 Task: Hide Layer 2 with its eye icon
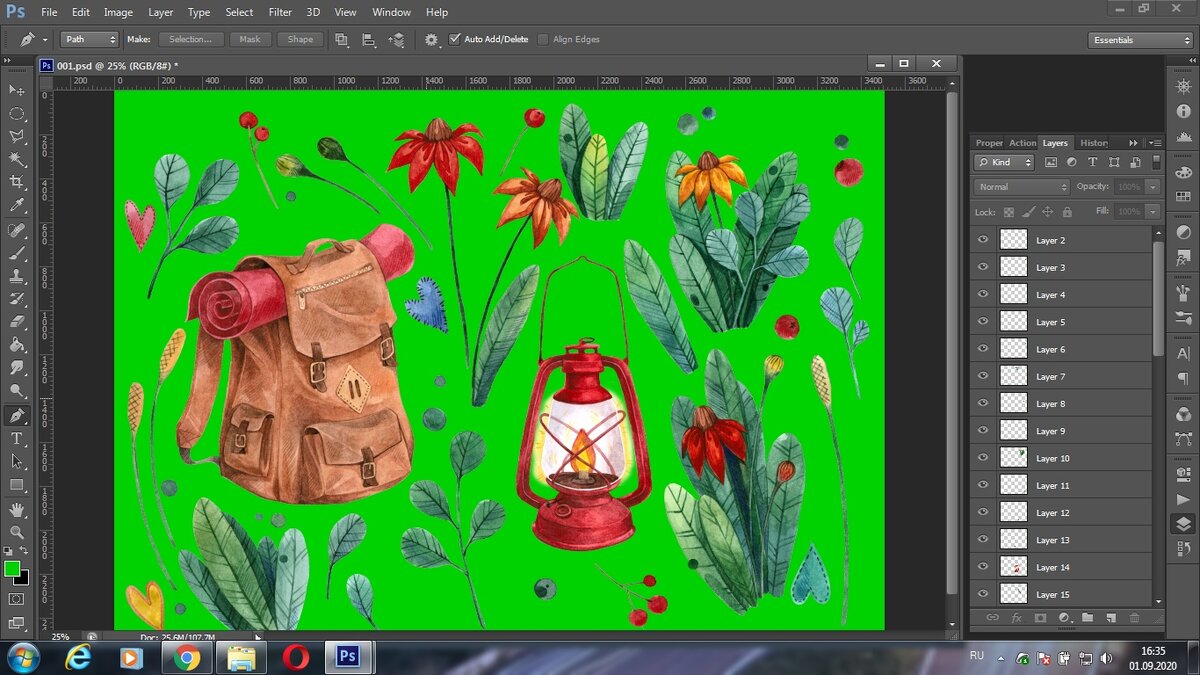[x=983, y=240]
